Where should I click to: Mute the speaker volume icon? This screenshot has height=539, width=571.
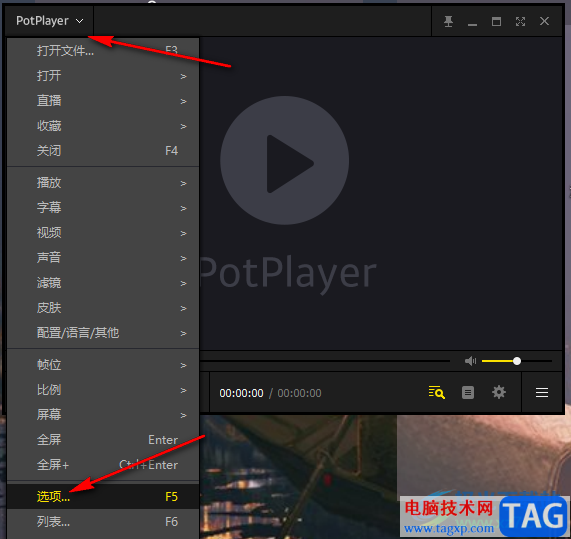pyautogui.click(x=470, y=361)
